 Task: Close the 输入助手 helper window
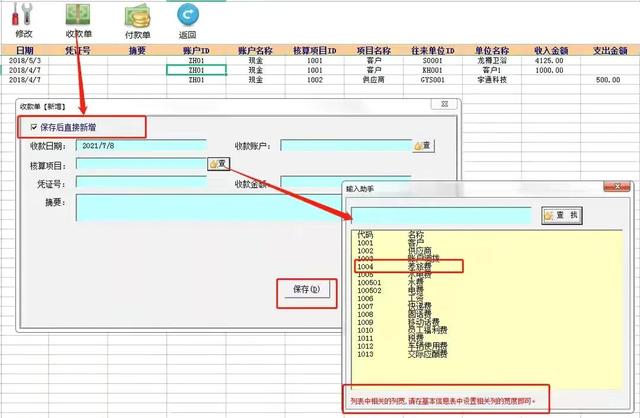(617, 187)
